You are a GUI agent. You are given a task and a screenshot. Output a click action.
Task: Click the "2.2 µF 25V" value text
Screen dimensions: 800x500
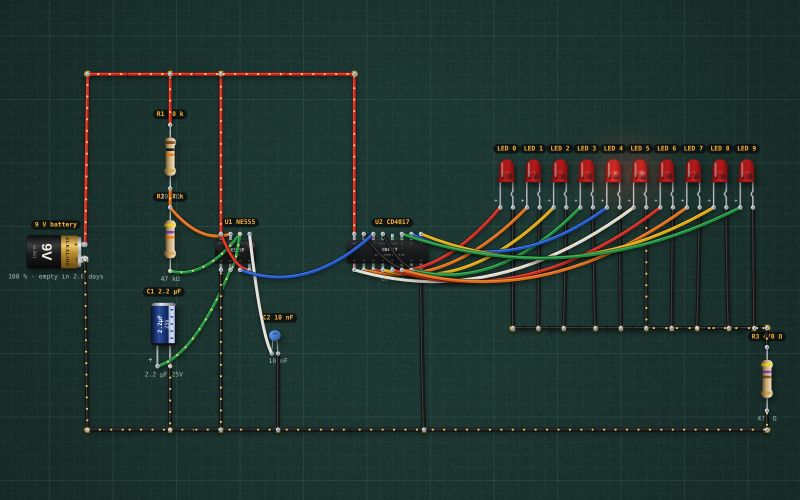[x=164, y=374]
